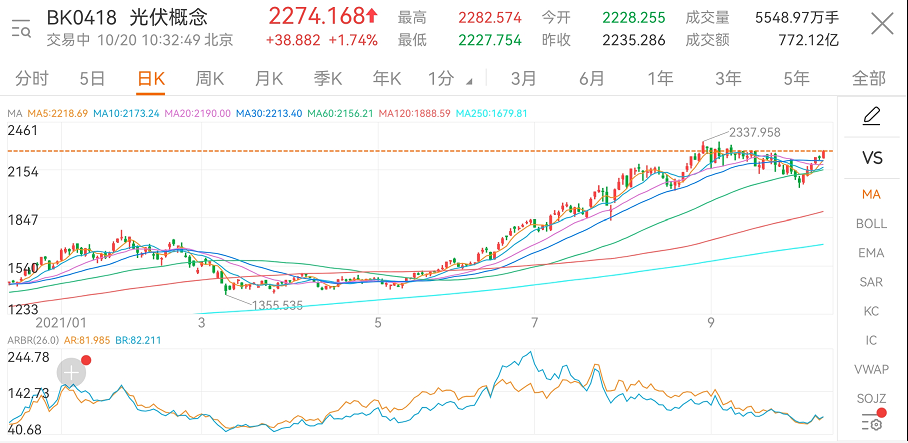
Task: Set range to 1年
Action: tap(660, 78)
